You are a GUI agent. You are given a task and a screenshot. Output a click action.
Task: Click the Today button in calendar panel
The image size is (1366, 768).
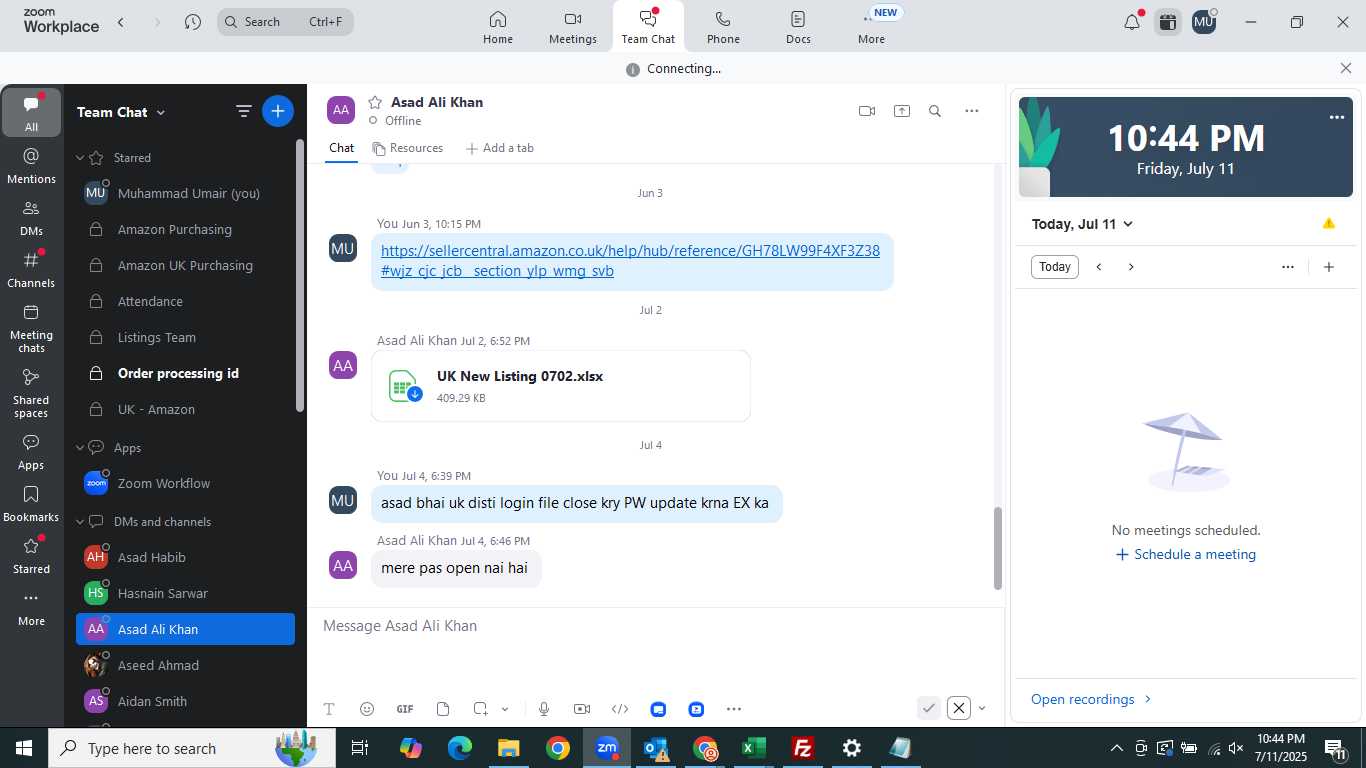[1055, 267]
